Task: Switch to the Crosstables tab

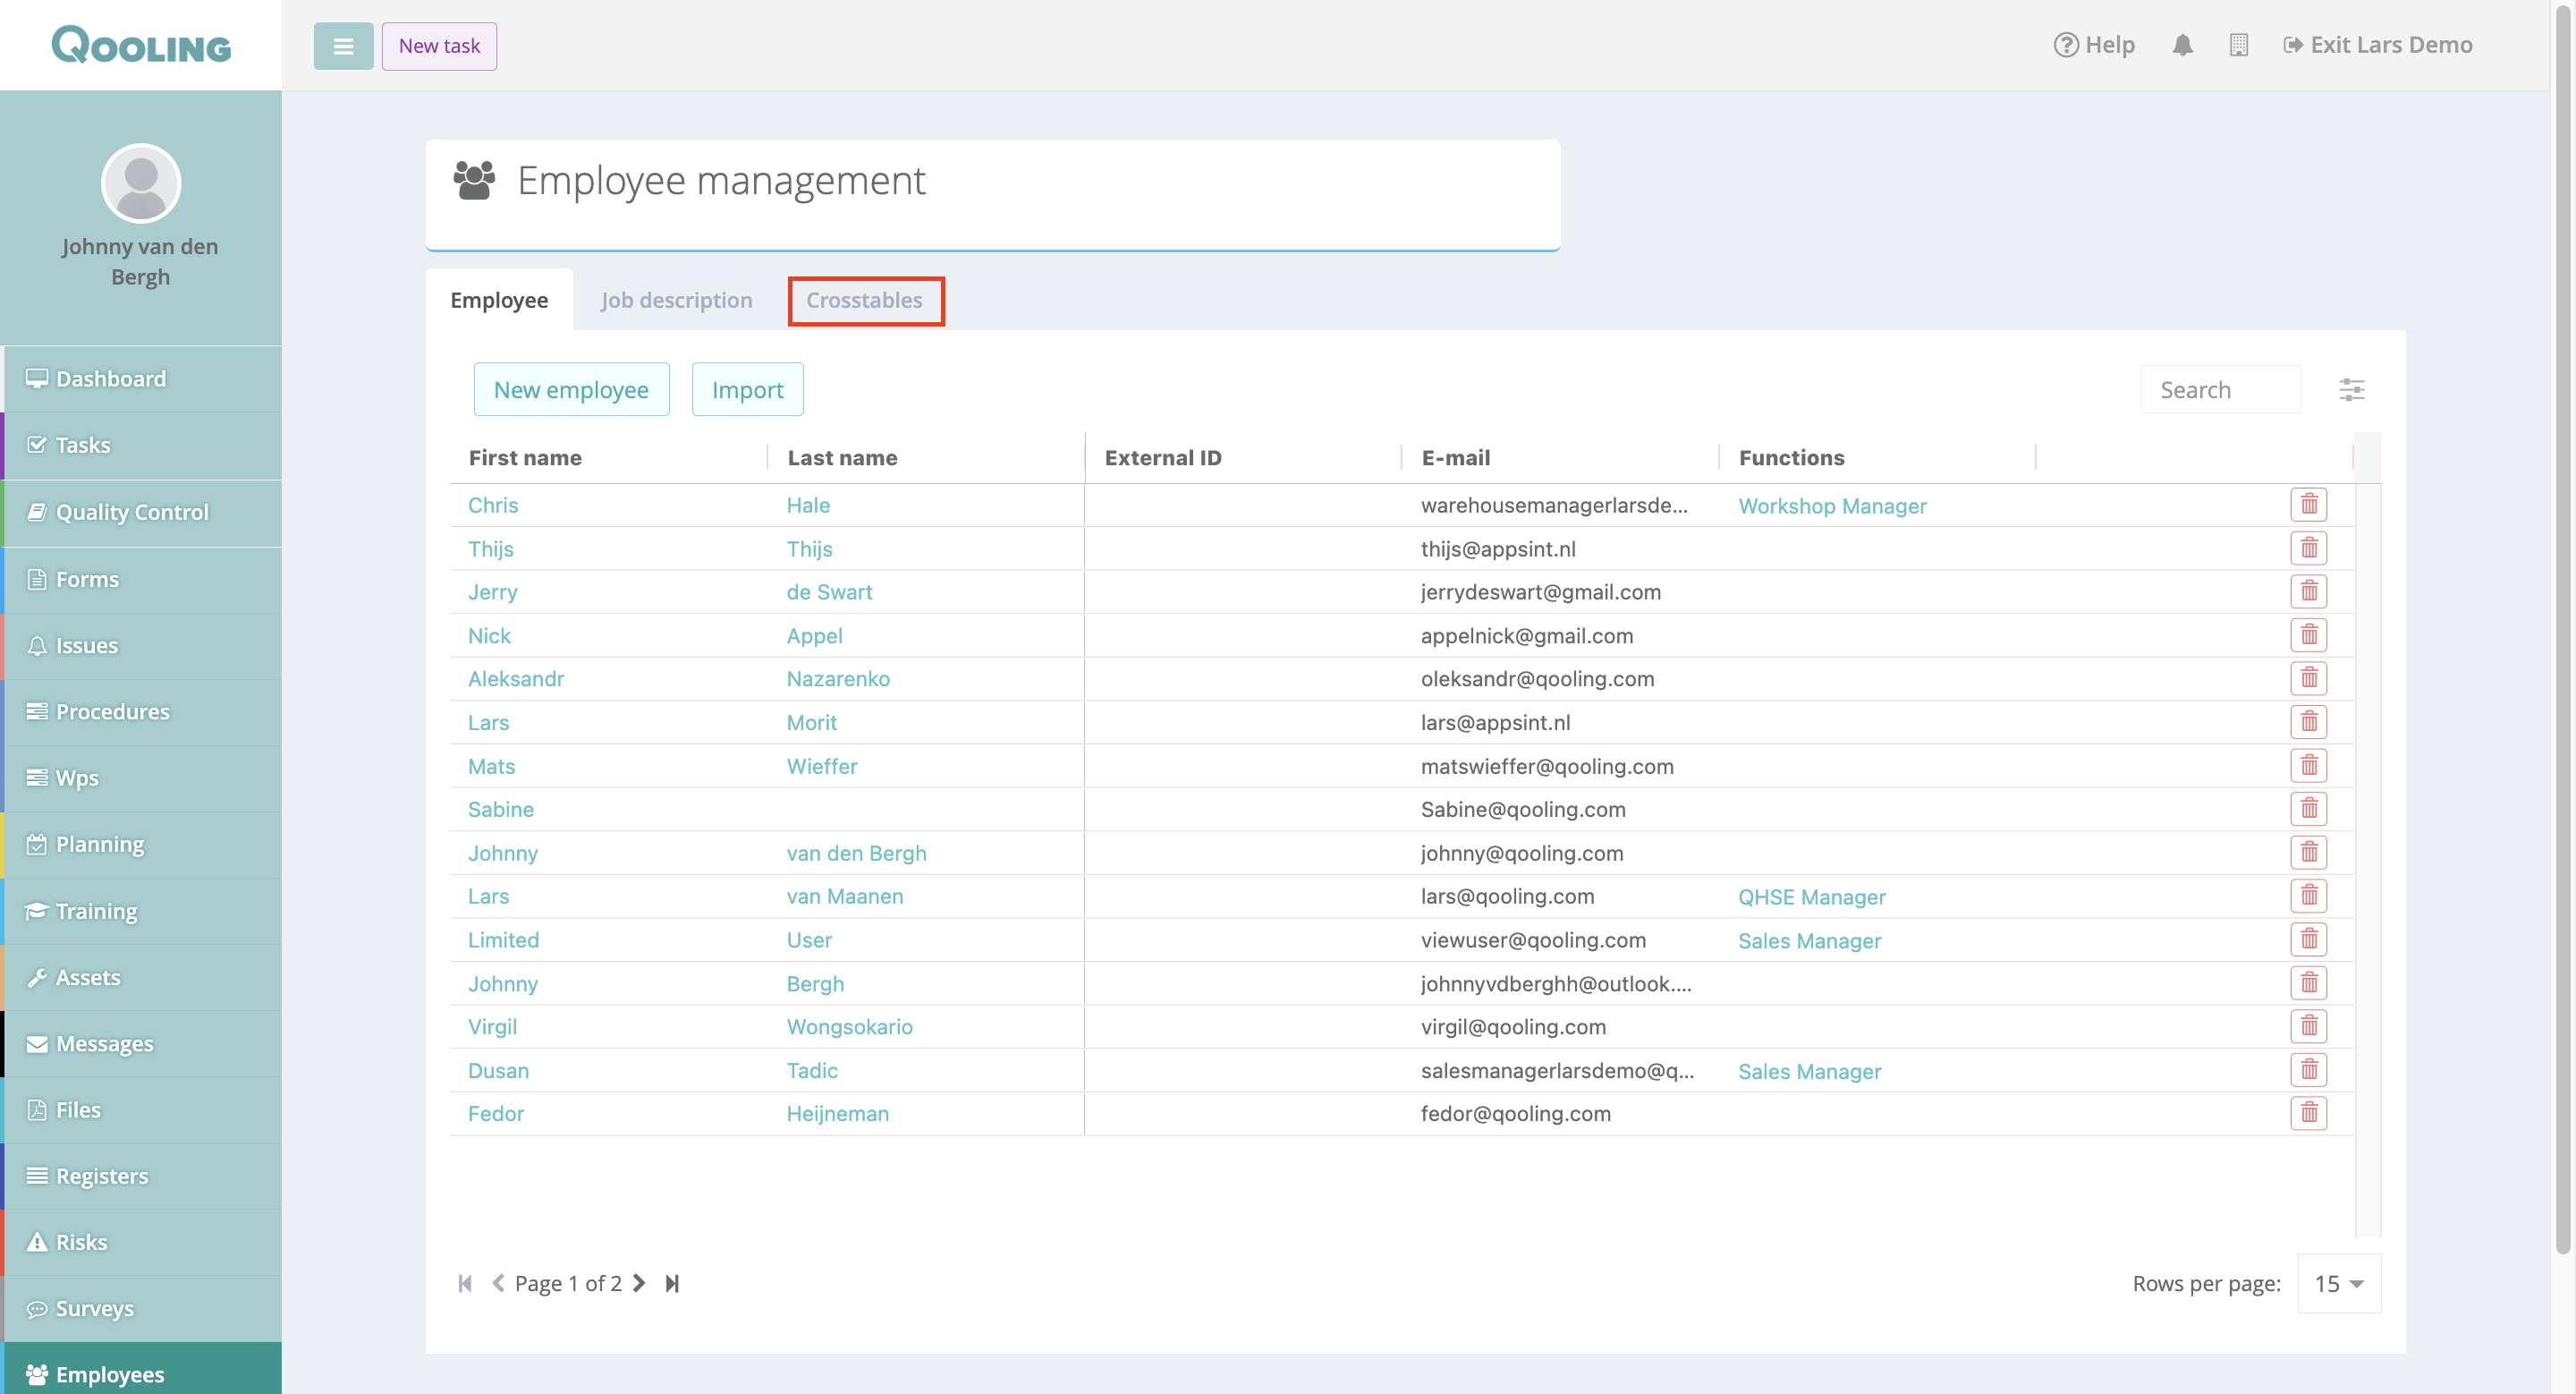Action: [x=865, y=300]
